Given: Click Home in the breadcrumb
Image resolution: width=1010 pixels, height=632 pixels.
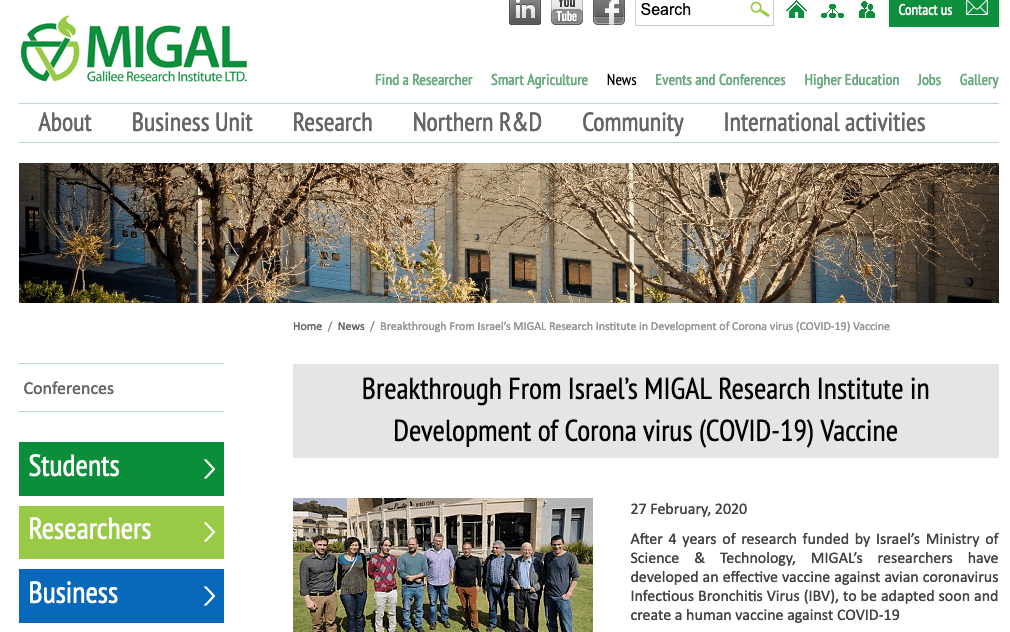Looking at the screenshot, I should tap(307, 327).
